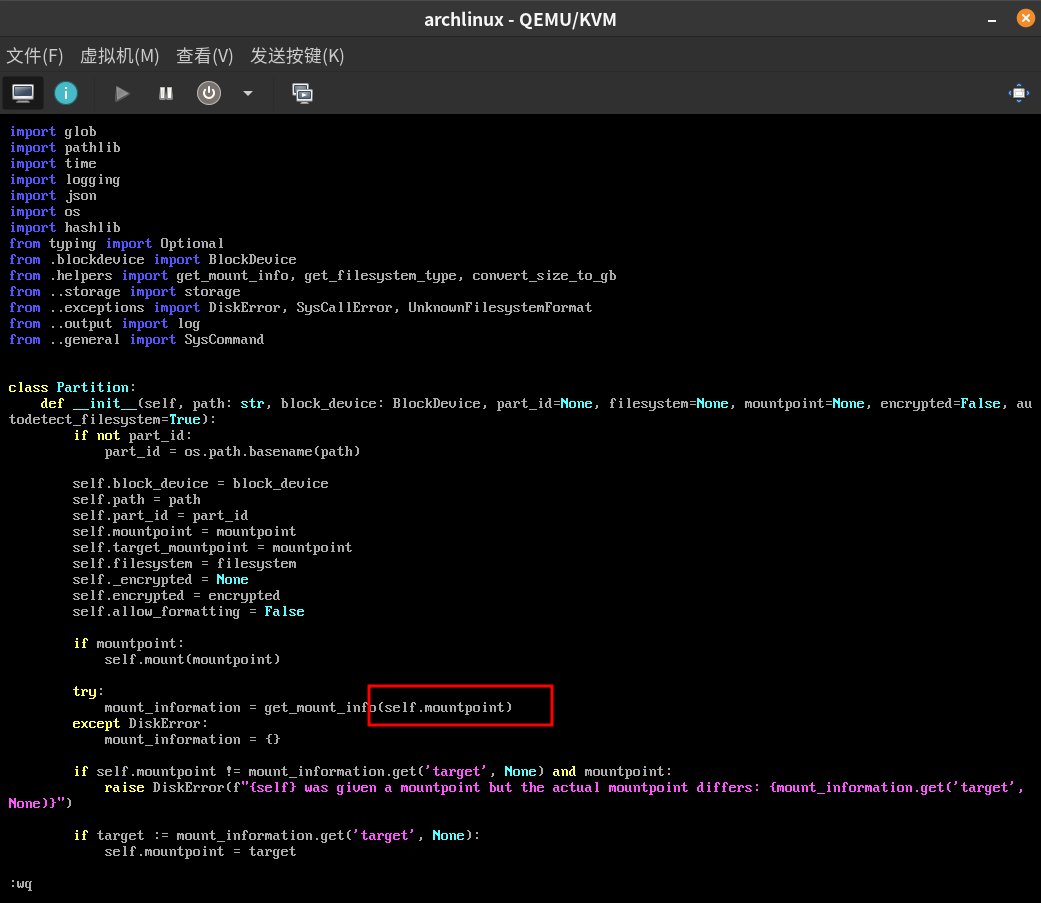Image resolution: width=1041 pixels, height=903 pixels.
Task: Click 'self.target_mountpoint = mountpoint' line
Action: 212,547
